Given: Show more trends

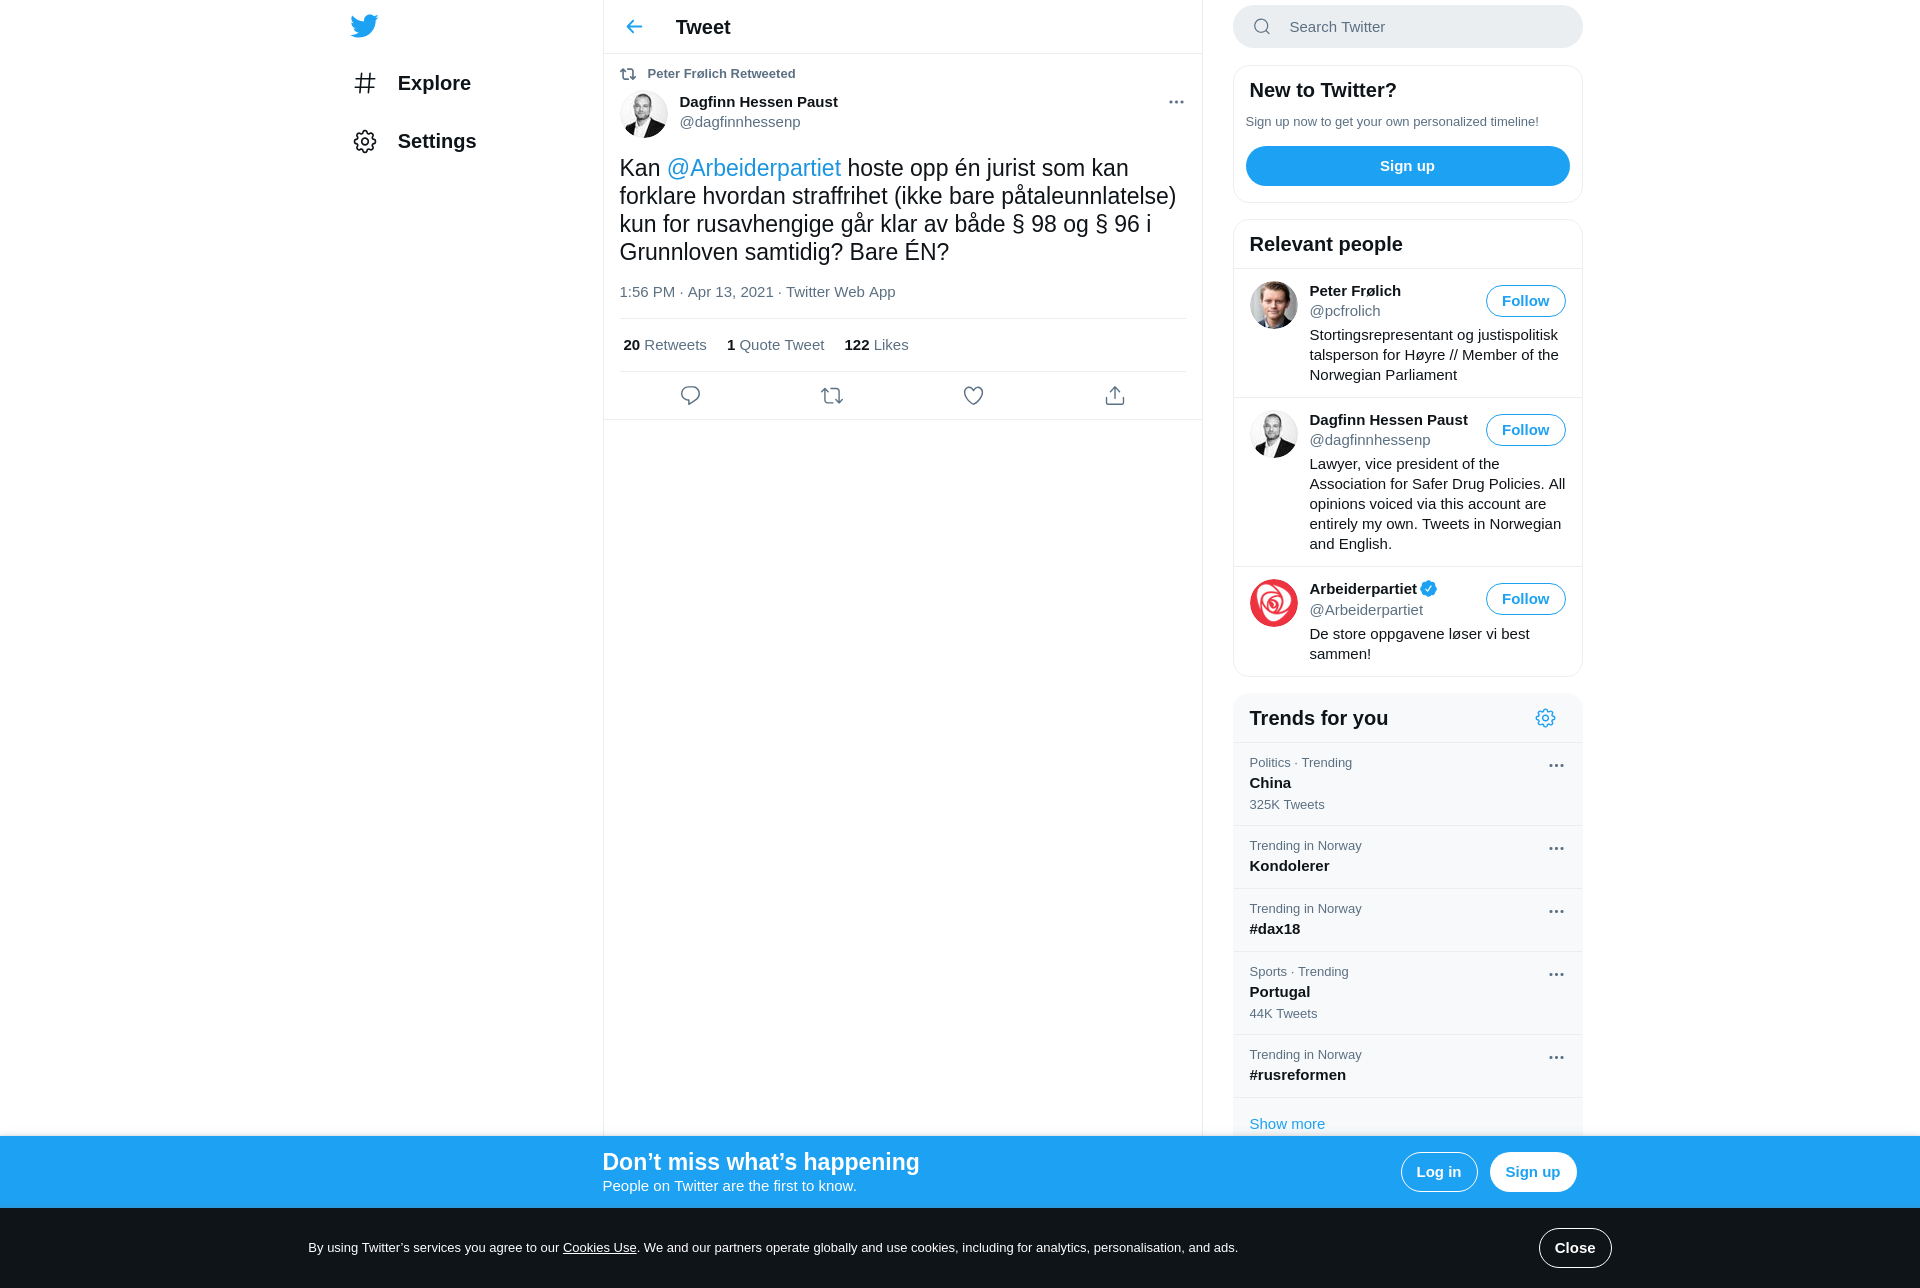Looking at the screenshot, I should point(1287,1124).
